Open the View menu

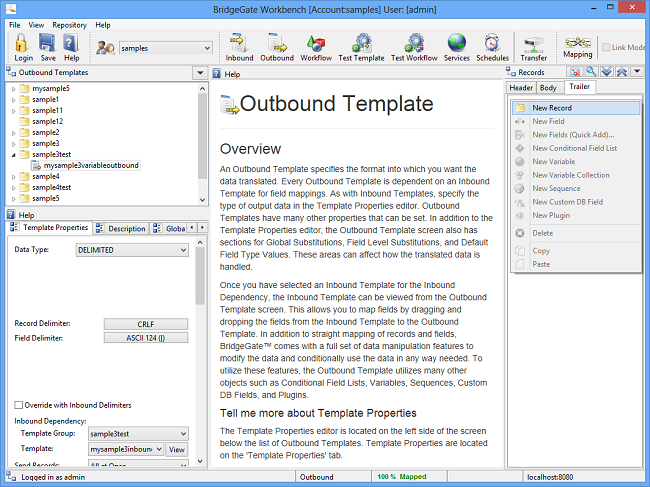pos(36,25)
